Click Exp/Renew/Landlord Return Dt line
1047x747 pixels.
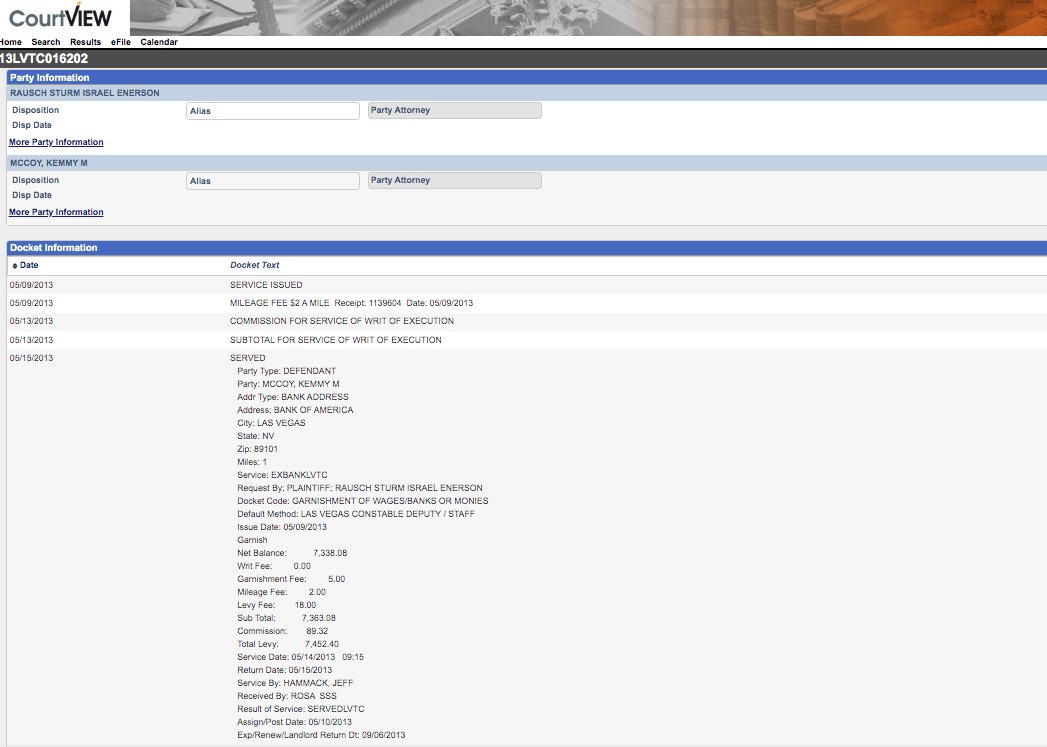click(321, 735)
